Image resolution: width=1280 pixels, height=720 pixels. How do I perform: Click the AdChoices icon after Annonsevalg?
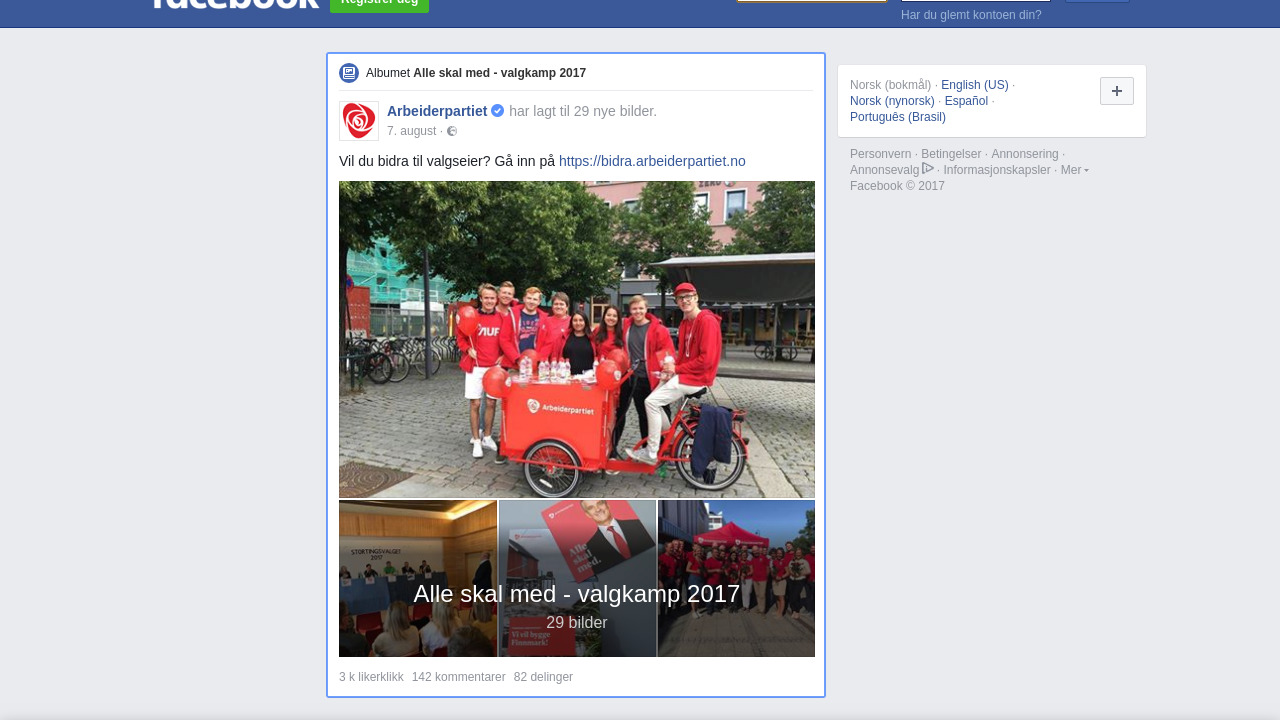coord(928,169)
